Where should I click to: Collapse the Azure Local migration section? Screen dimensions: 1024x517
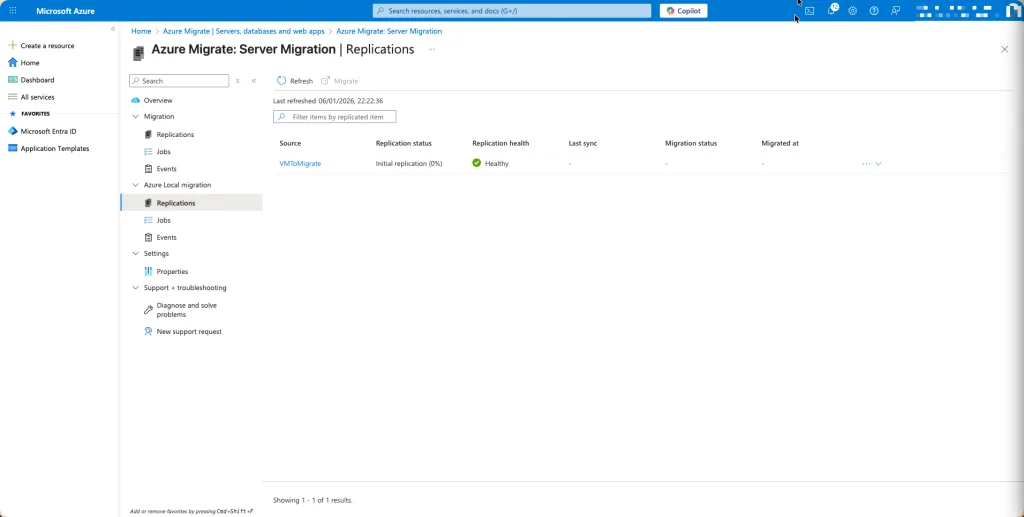click(x=136, y=185)
